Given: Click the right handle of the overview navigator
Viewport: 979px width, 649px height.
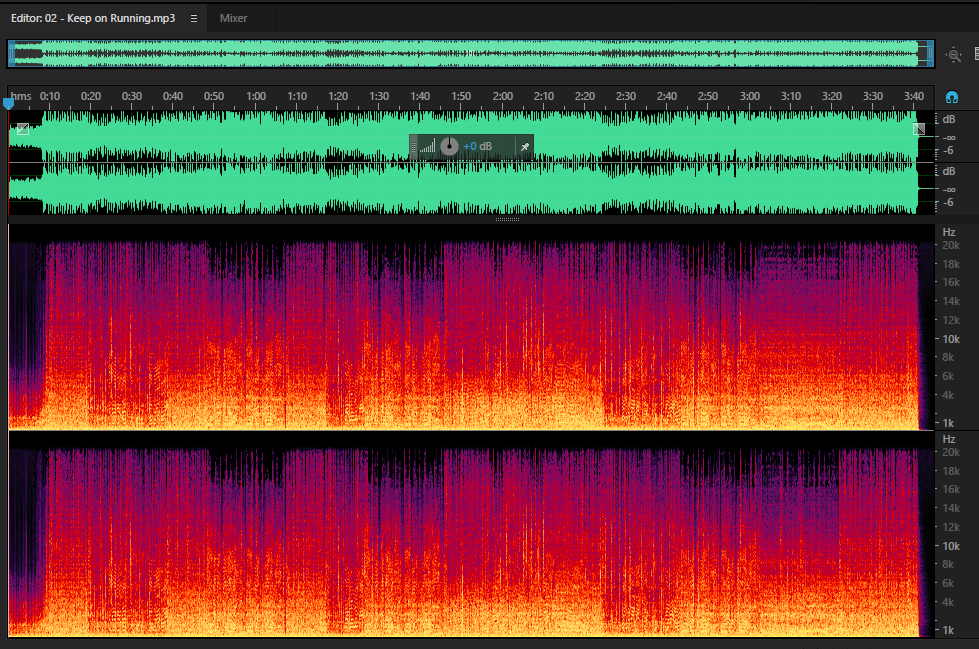Looking at the screenshot, I should (x=930, y=54).
